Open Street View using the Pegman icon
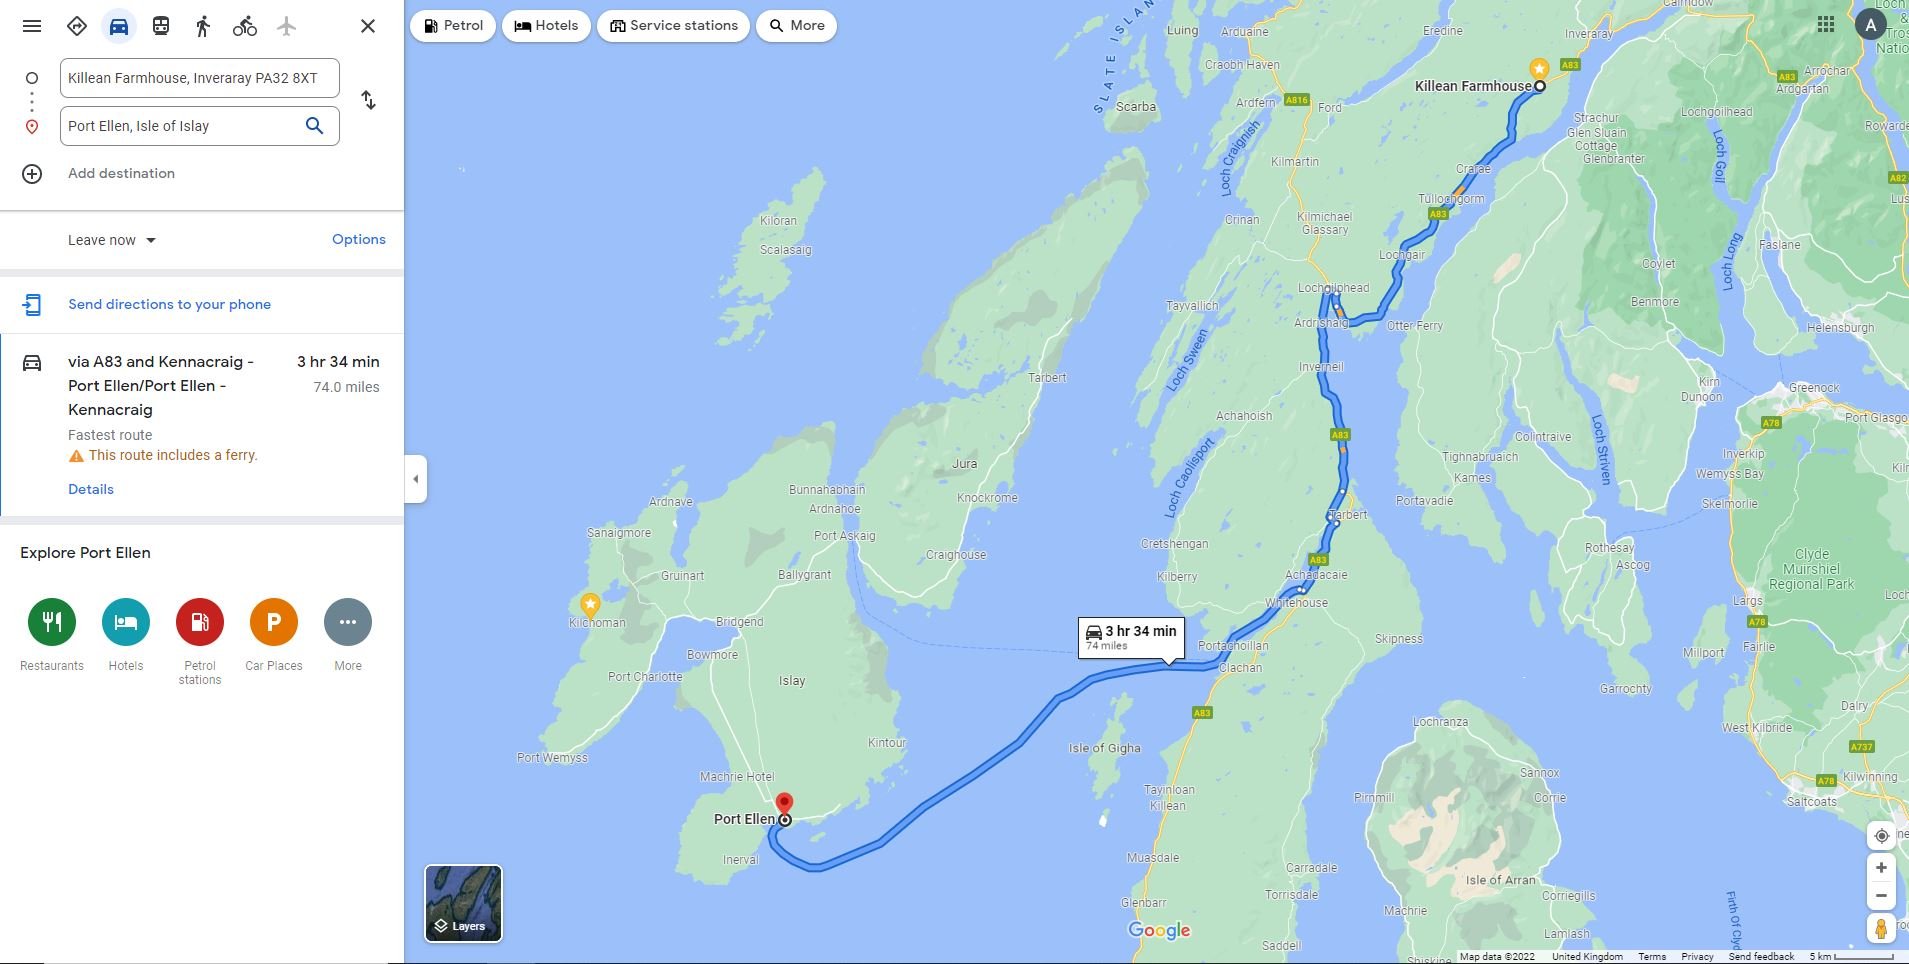Viewport: 1909px width, 964px height. 1881,929
